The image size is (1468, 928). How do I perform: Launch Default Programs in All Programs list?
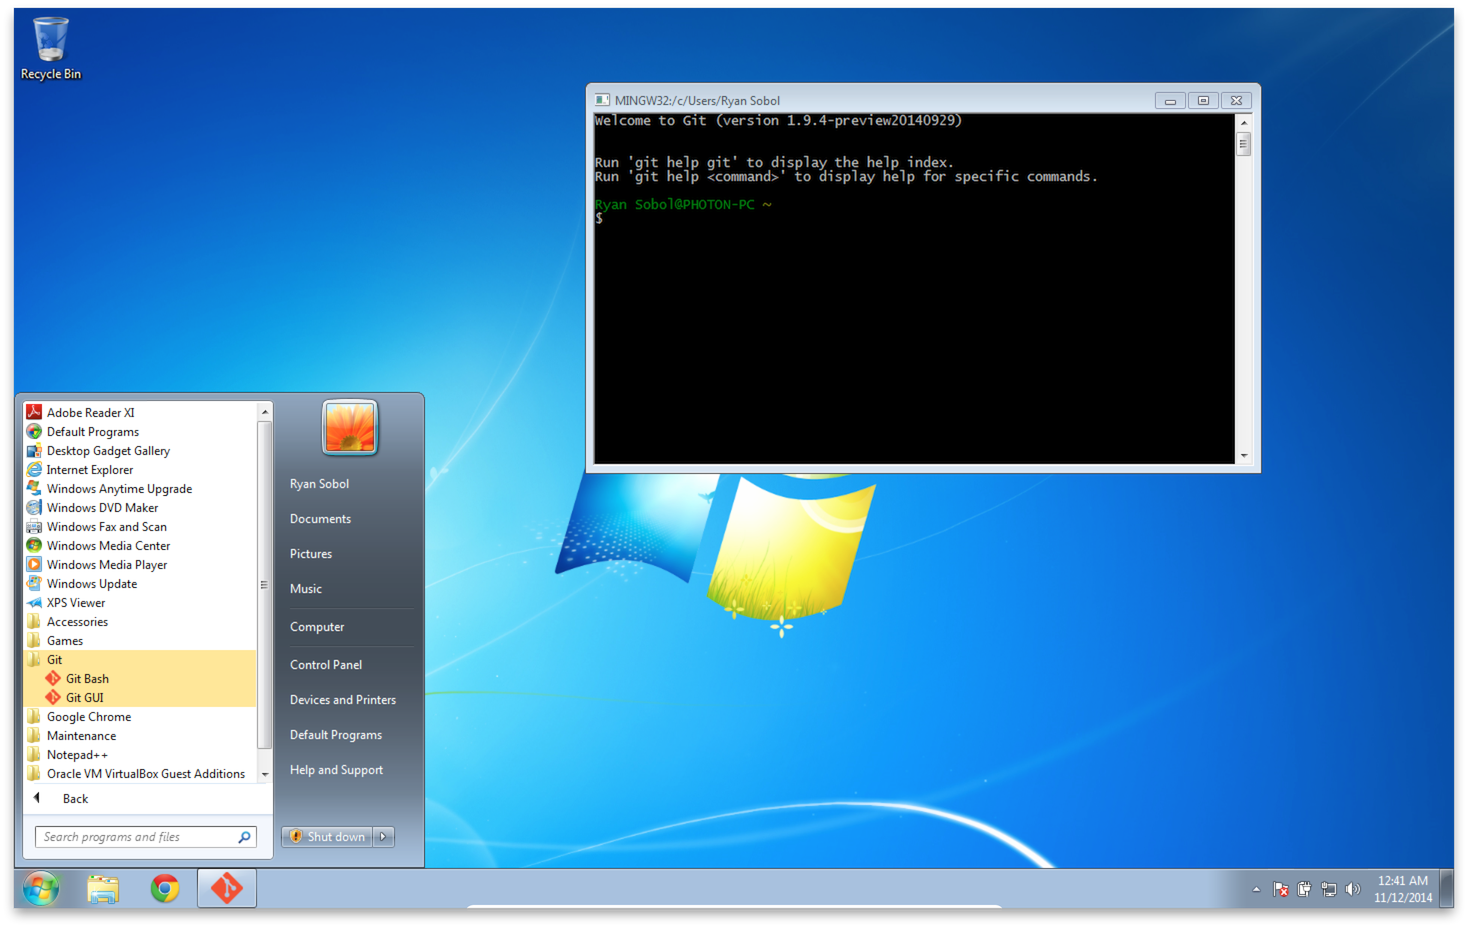139,432
